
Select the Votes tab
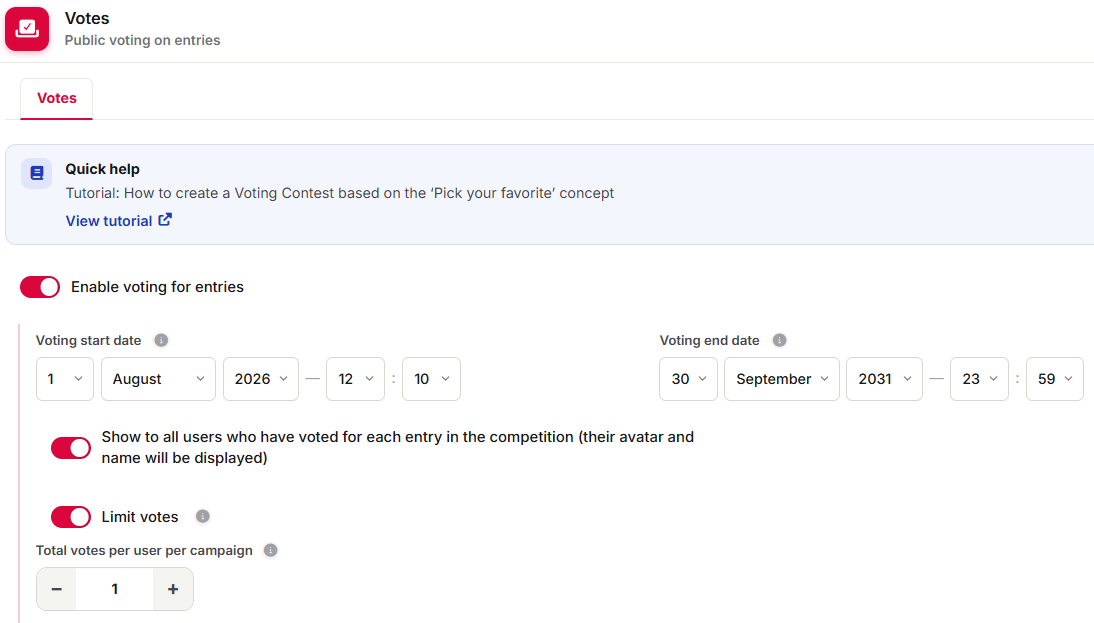click(x=57, y=98)
